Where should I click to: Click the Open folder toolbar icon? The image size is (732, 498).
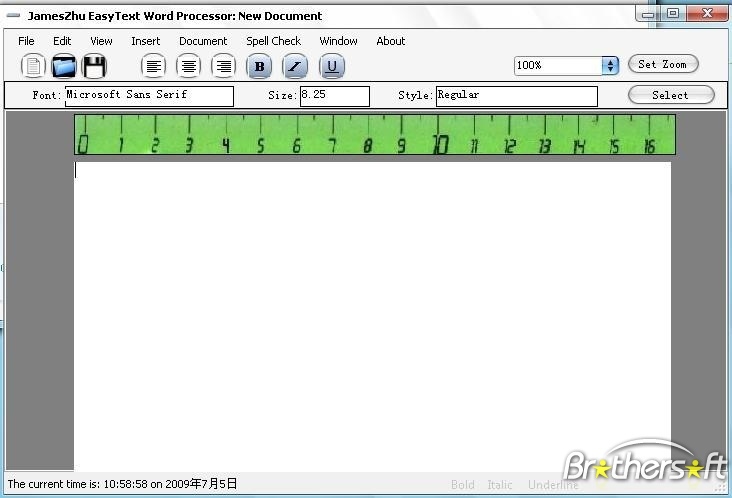pos(63,66)
